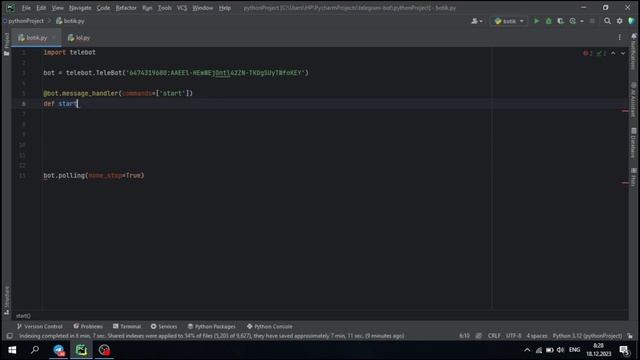
Task: Click PyCharm icon in taskbar
Action: pos(81,350)
